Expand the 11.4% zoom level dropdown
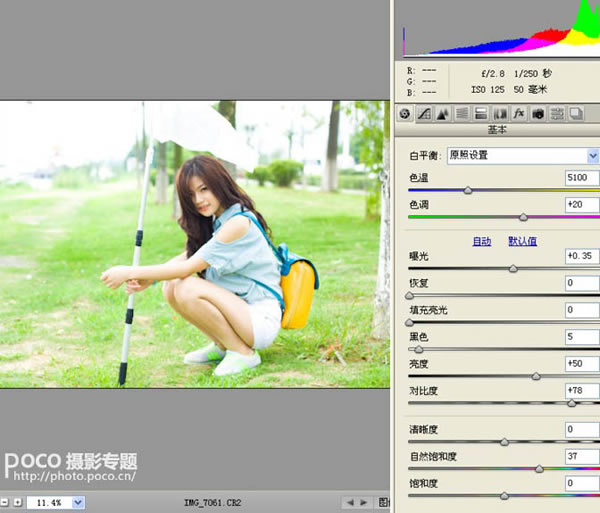The width and height of the screenshot is (600, 513). coord(78,501)
